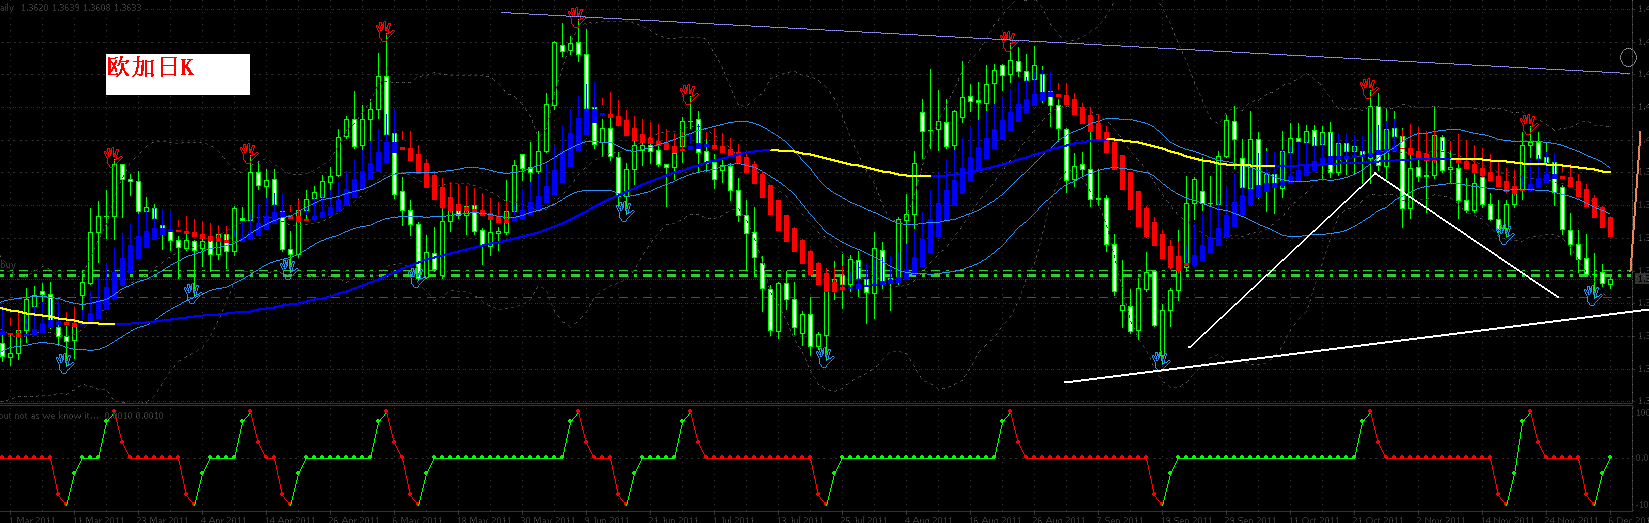This screenshot has height=523, width=1649.
Task: Click the blue hand marker below the mid-June pullback
Action: tap(626, 211)
